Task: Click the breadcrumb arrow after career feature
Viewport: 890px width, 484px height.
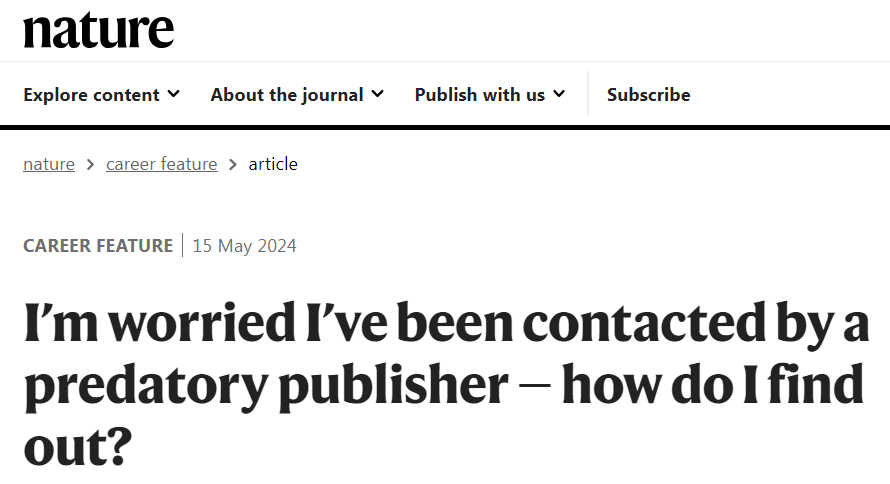Action: (233, 165)
